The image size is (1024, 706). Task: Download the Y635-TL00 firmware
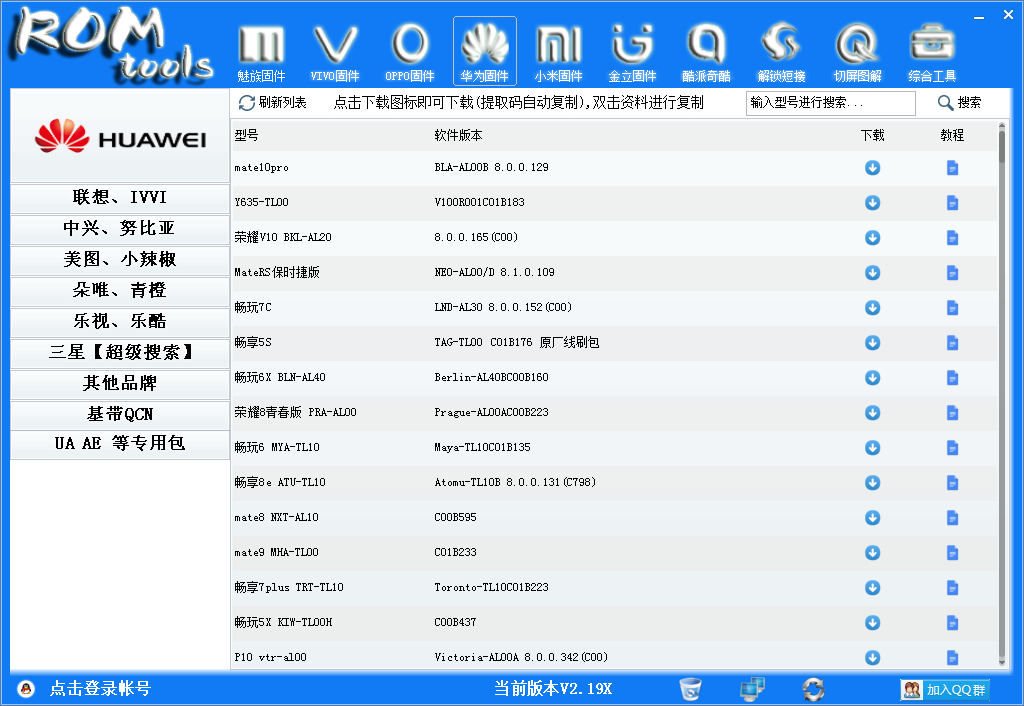pyautogui.click(x=872, y=202)
